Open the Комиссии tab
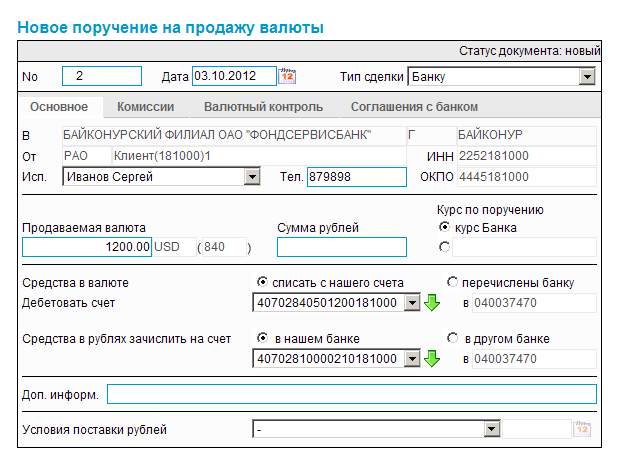Screen dimensions: 618x468 145,107
